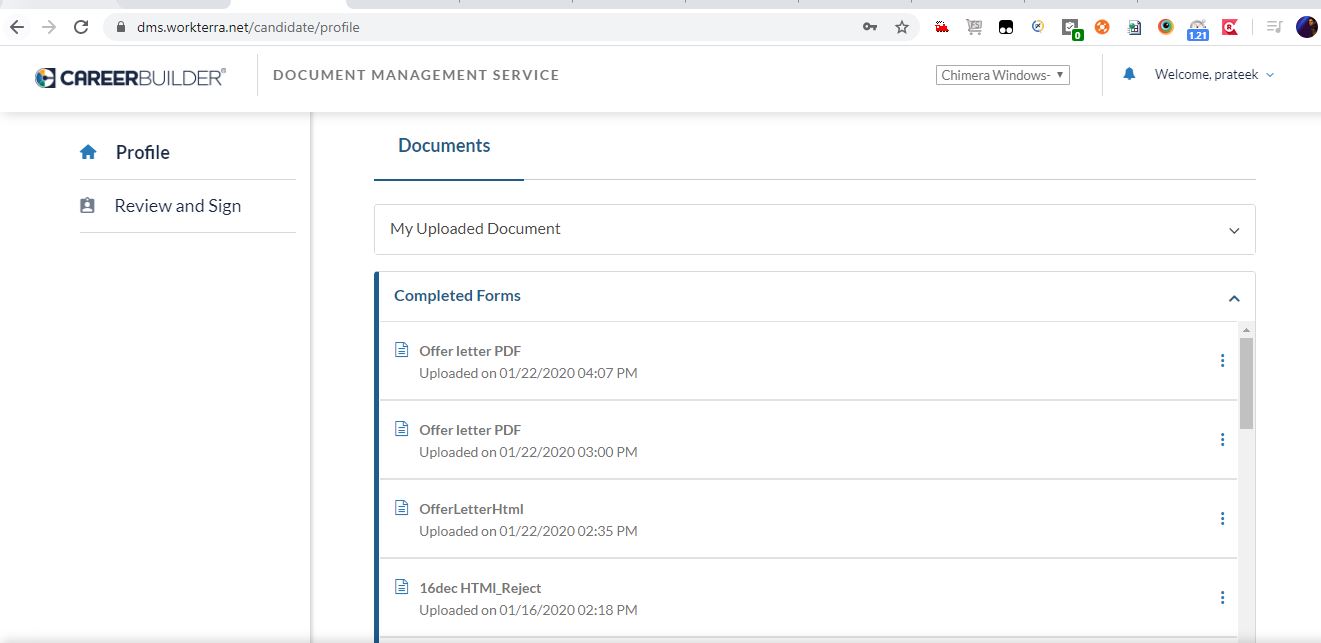Open the Chimera Windows dropdown
The width and height of the screenshot is (1321, 643).
point(1002,75)
